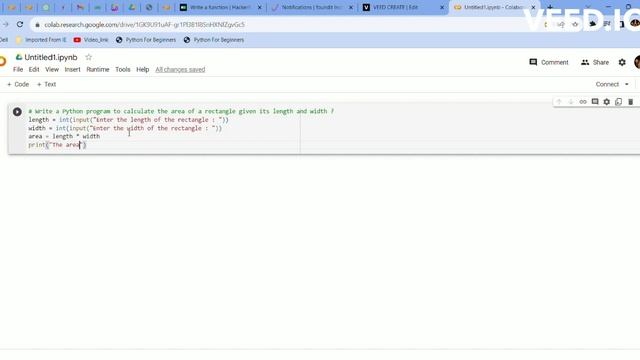Screen dimensions: 640x360
Task: Open the File menu
Action: (x=18, y=69)
